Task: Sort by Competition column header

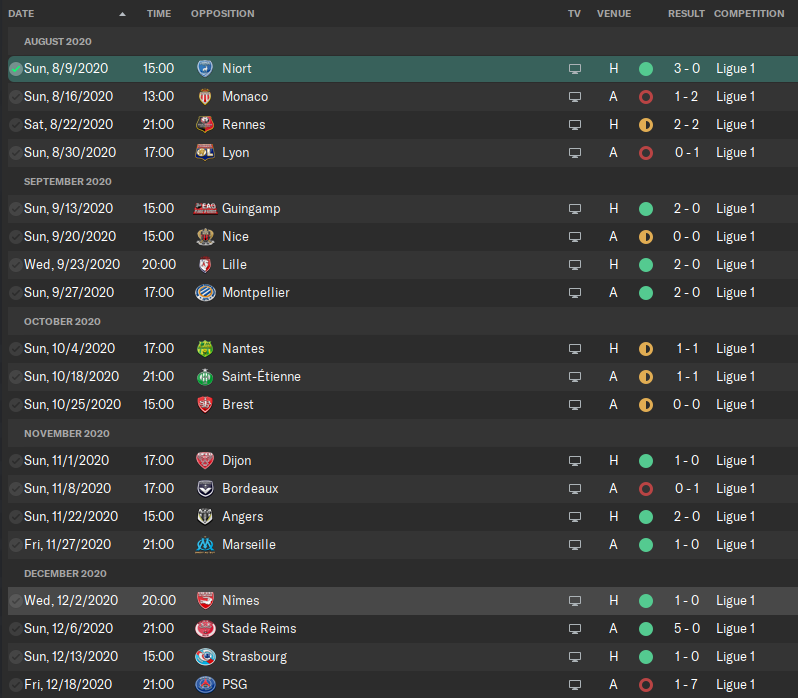Action: coord(749,14)
